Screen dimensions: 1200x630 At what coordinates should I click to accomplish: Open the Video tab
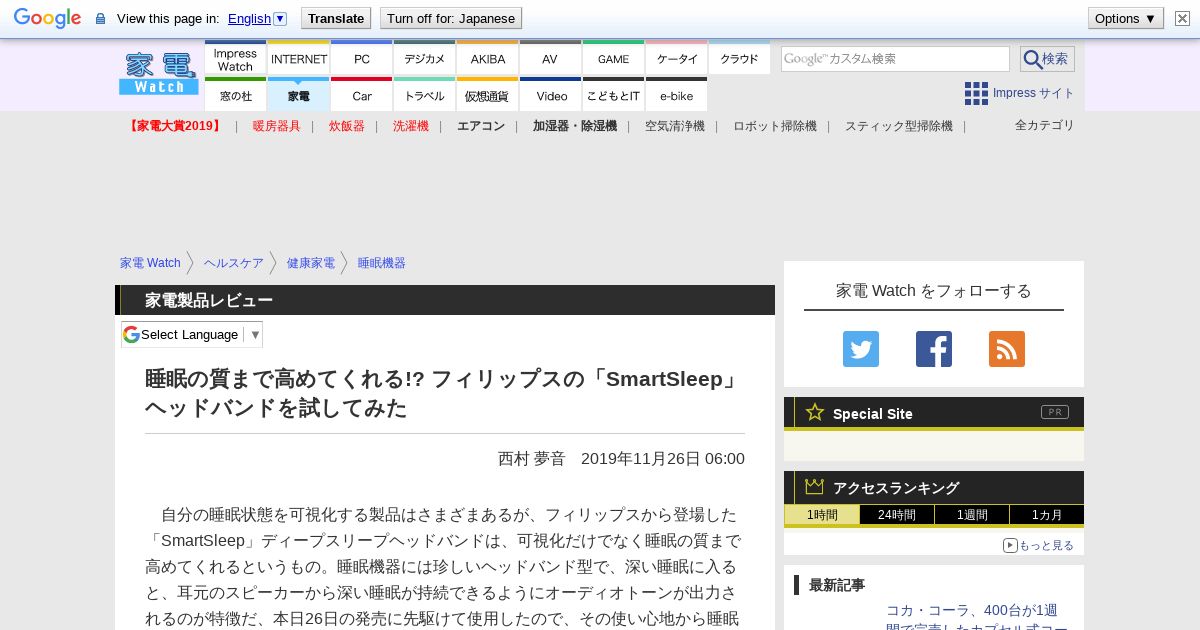pyautogui.click(x=550, y=96)
